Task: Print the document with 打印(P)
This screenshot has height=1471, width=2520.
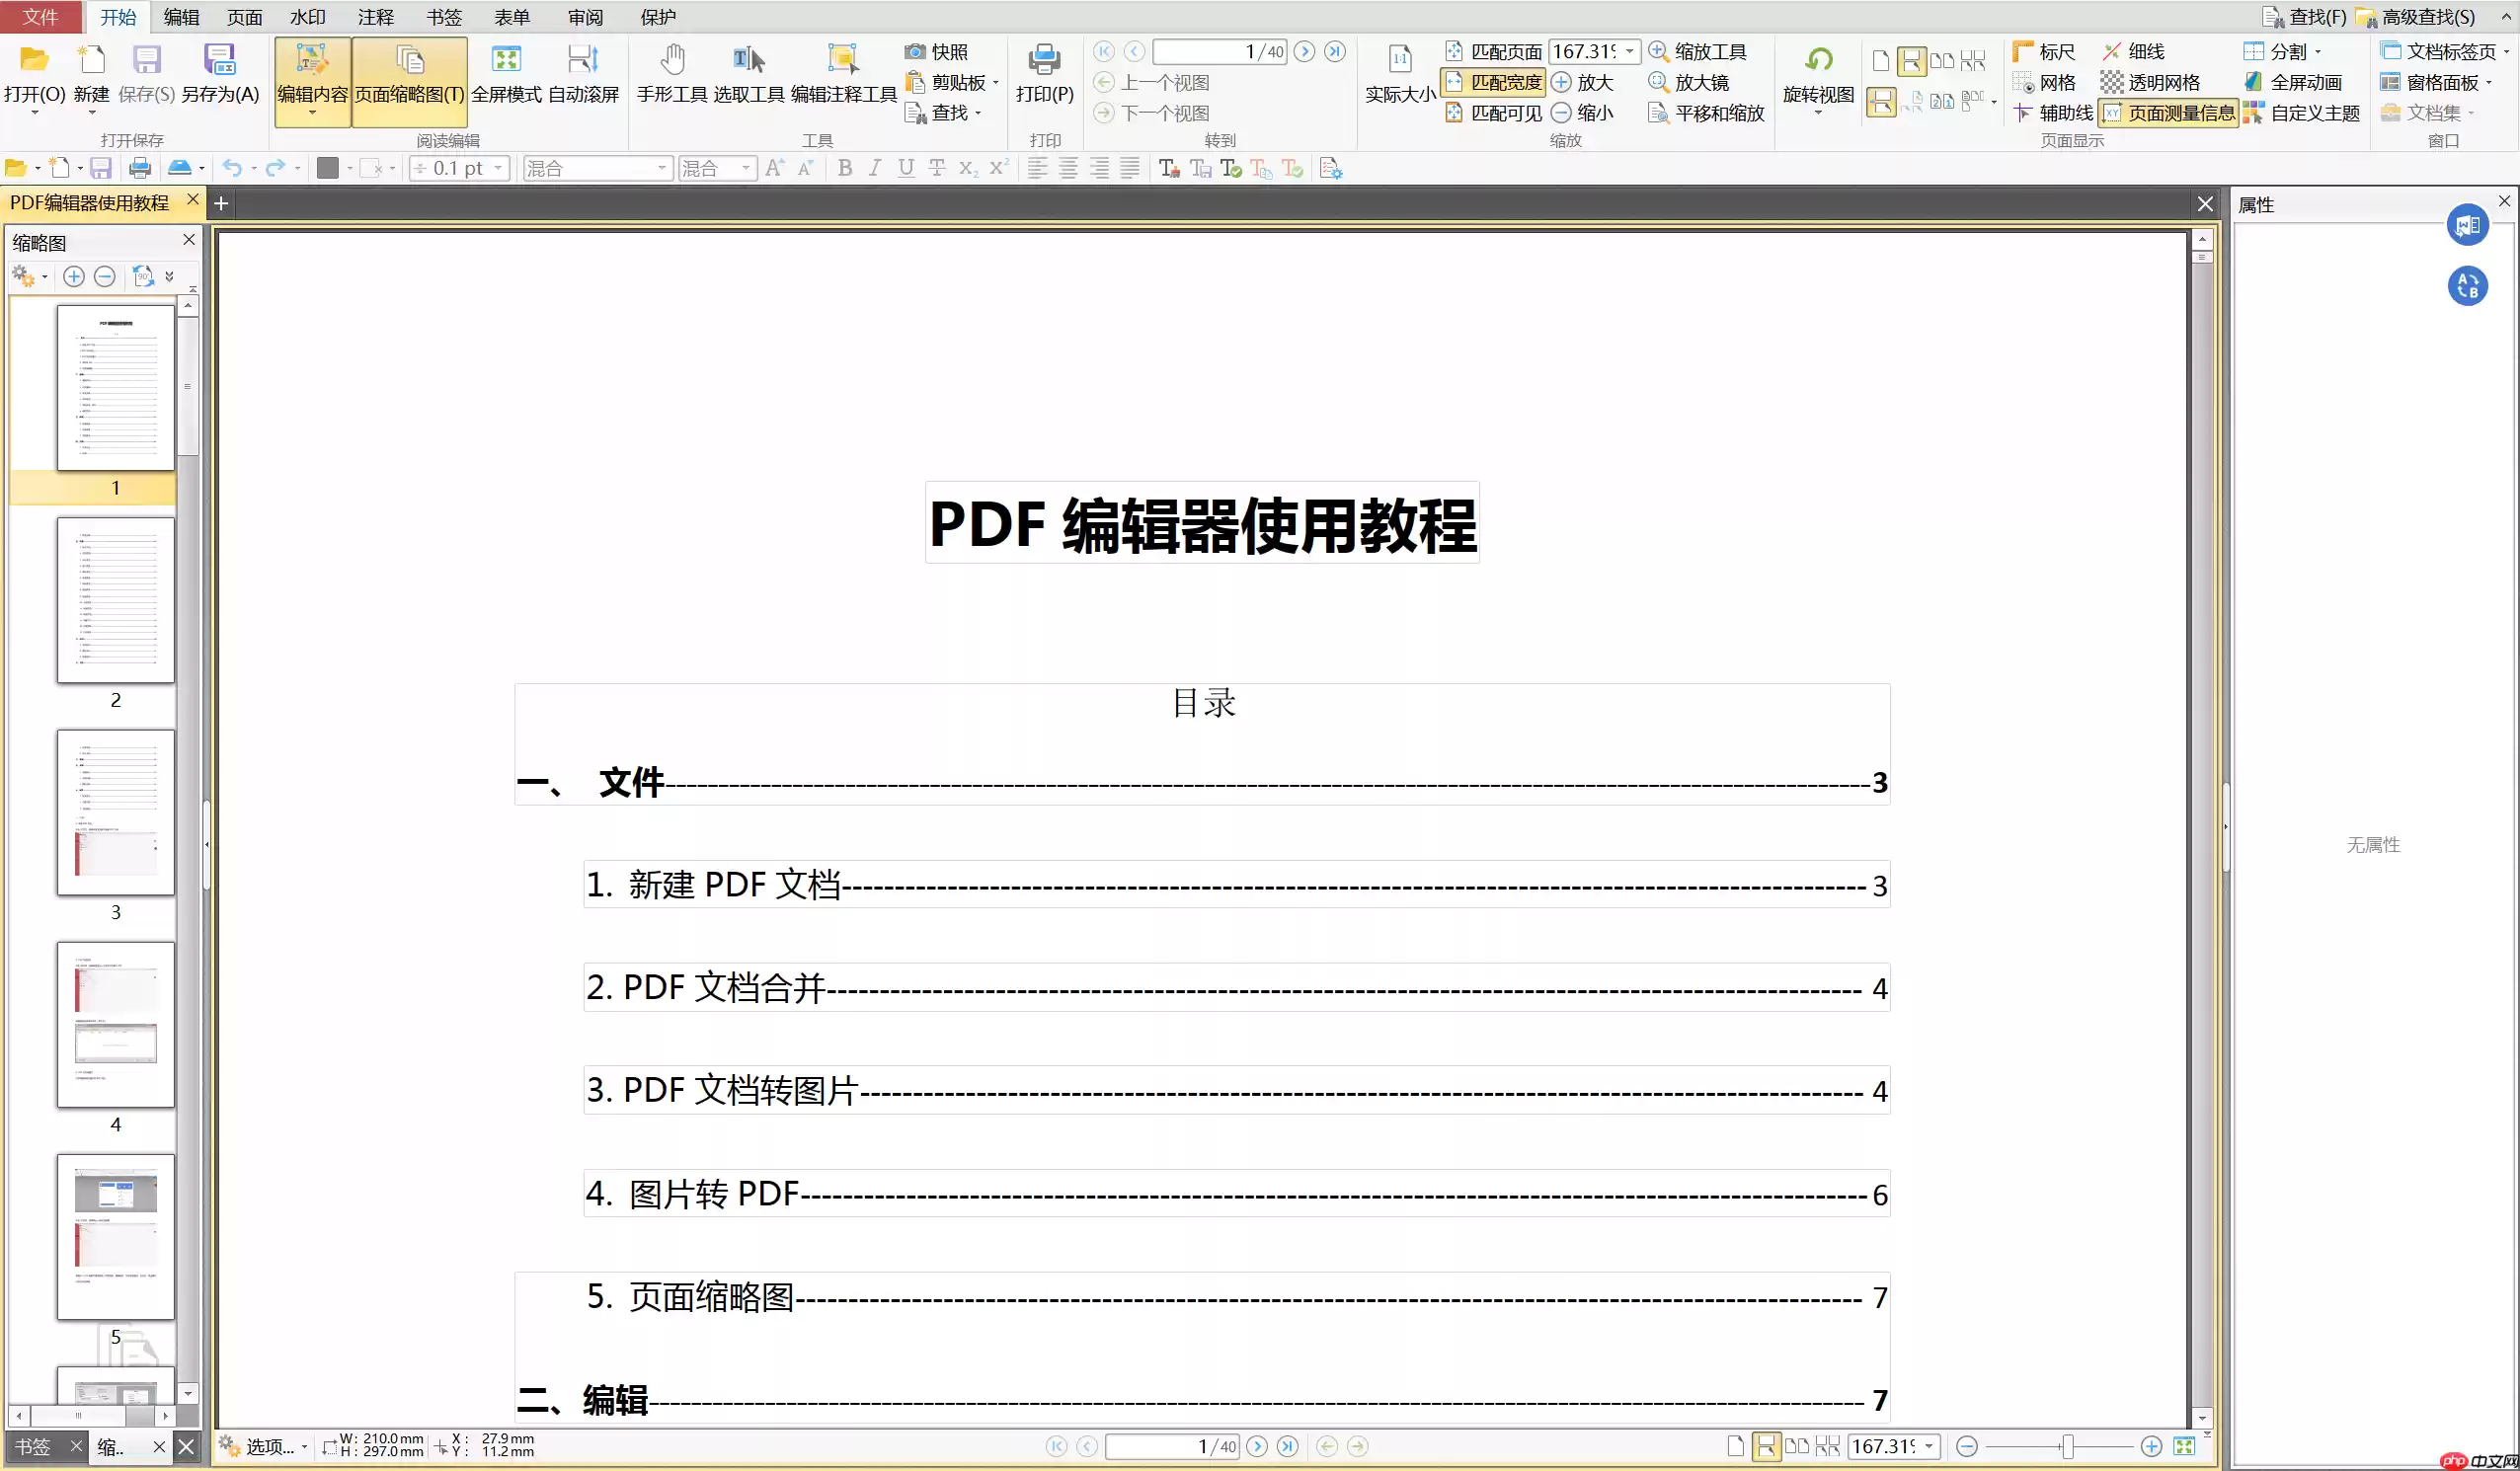Action: pos(1043,75)
